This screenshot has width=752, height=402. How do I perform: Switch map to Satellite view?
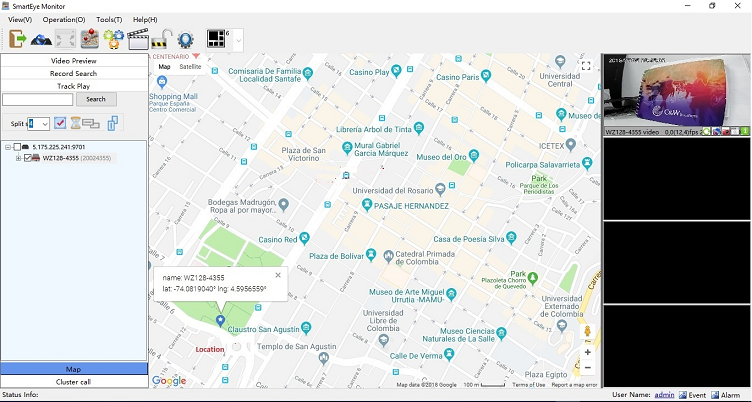(190, 67)
